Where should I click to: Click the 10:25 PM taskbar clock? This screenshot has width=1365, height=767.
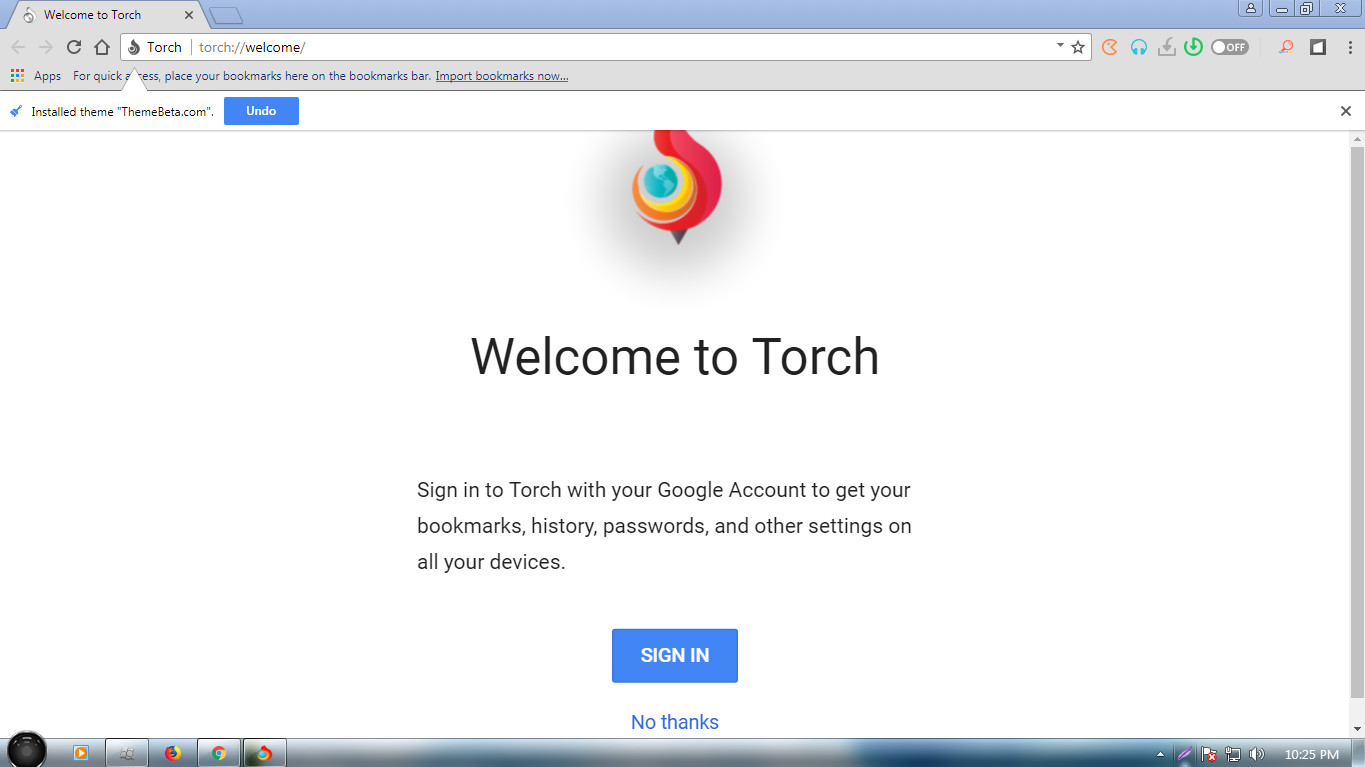click(1312, 754)
